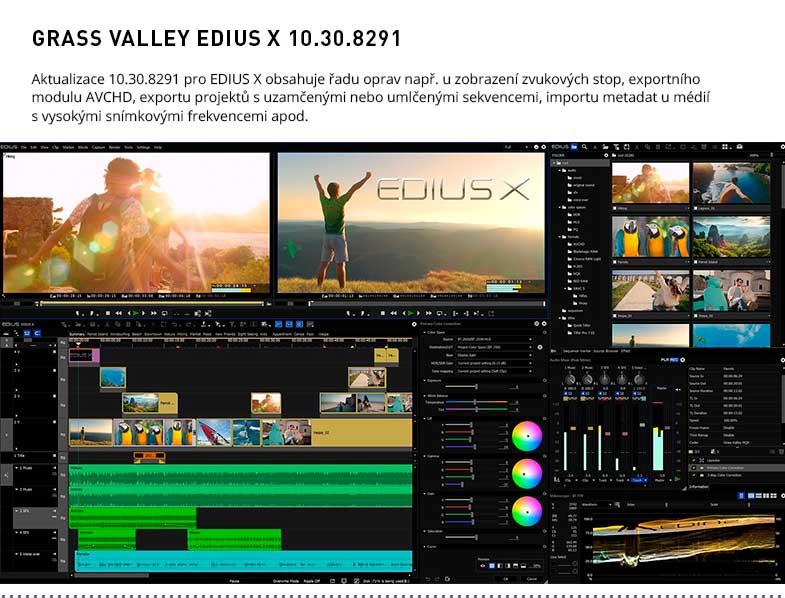
Task: Click the Exposure slider
Action: click(477, 387)
